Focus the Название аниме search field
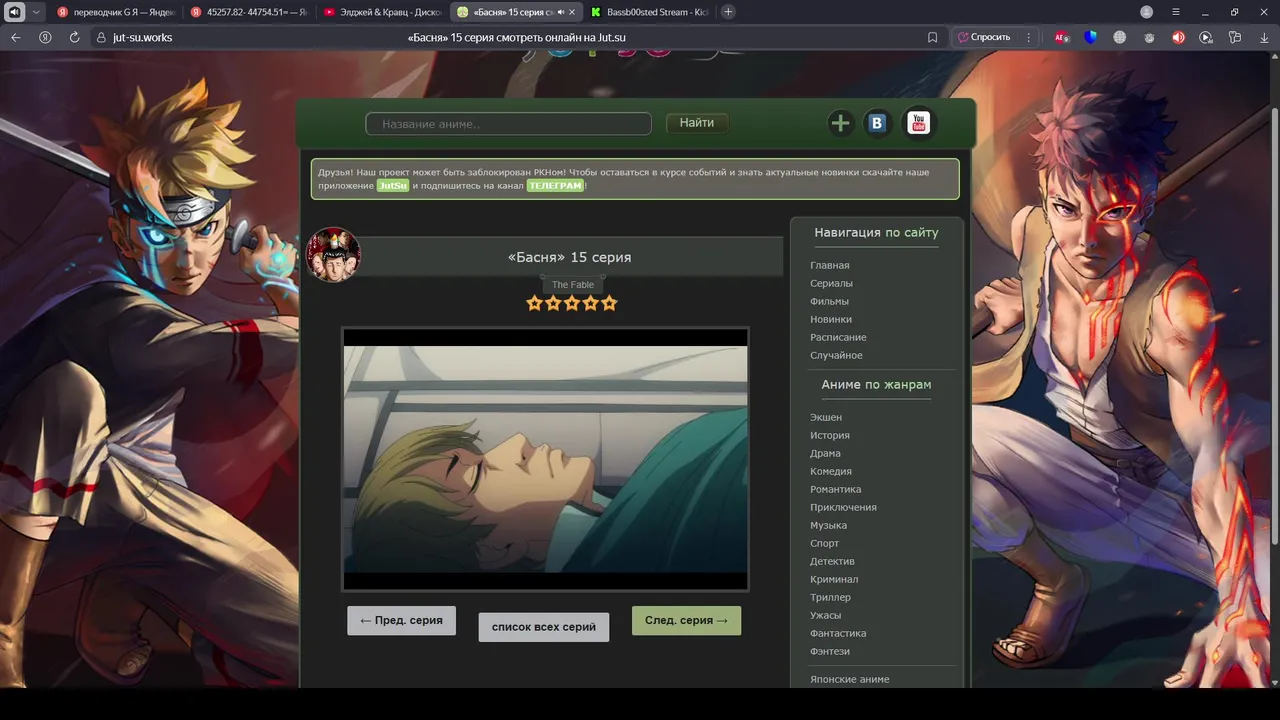Image resolution: width=1280 pixels, height=720 pixels. click(508, 124)
